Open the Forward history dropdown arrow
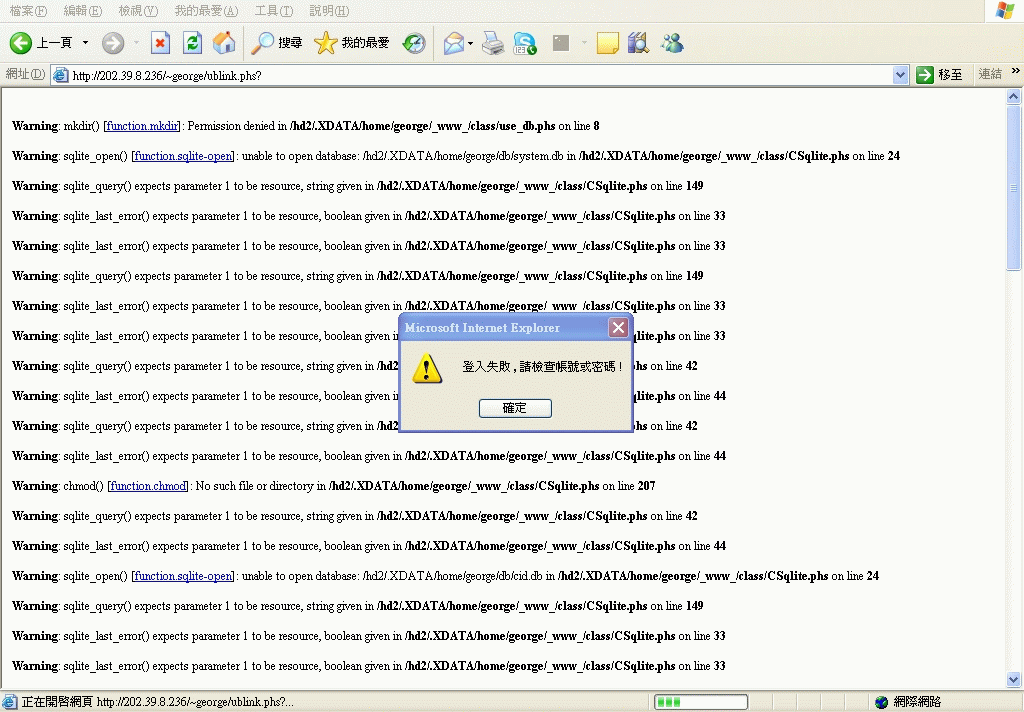 pos(136,43)
